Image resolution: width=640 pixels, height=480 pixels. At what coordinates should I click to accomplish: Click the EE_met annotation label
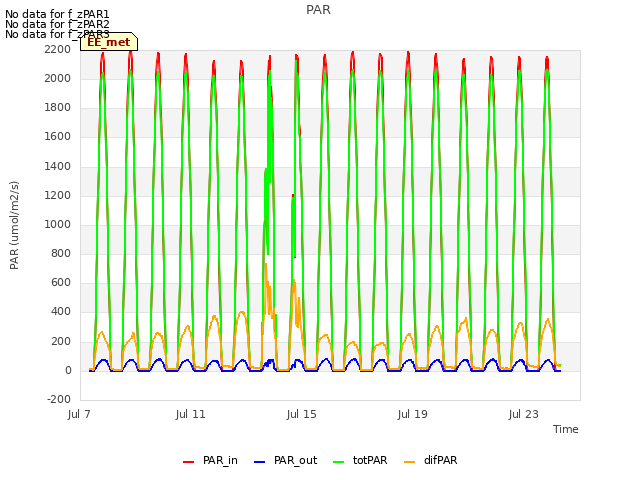109,42
